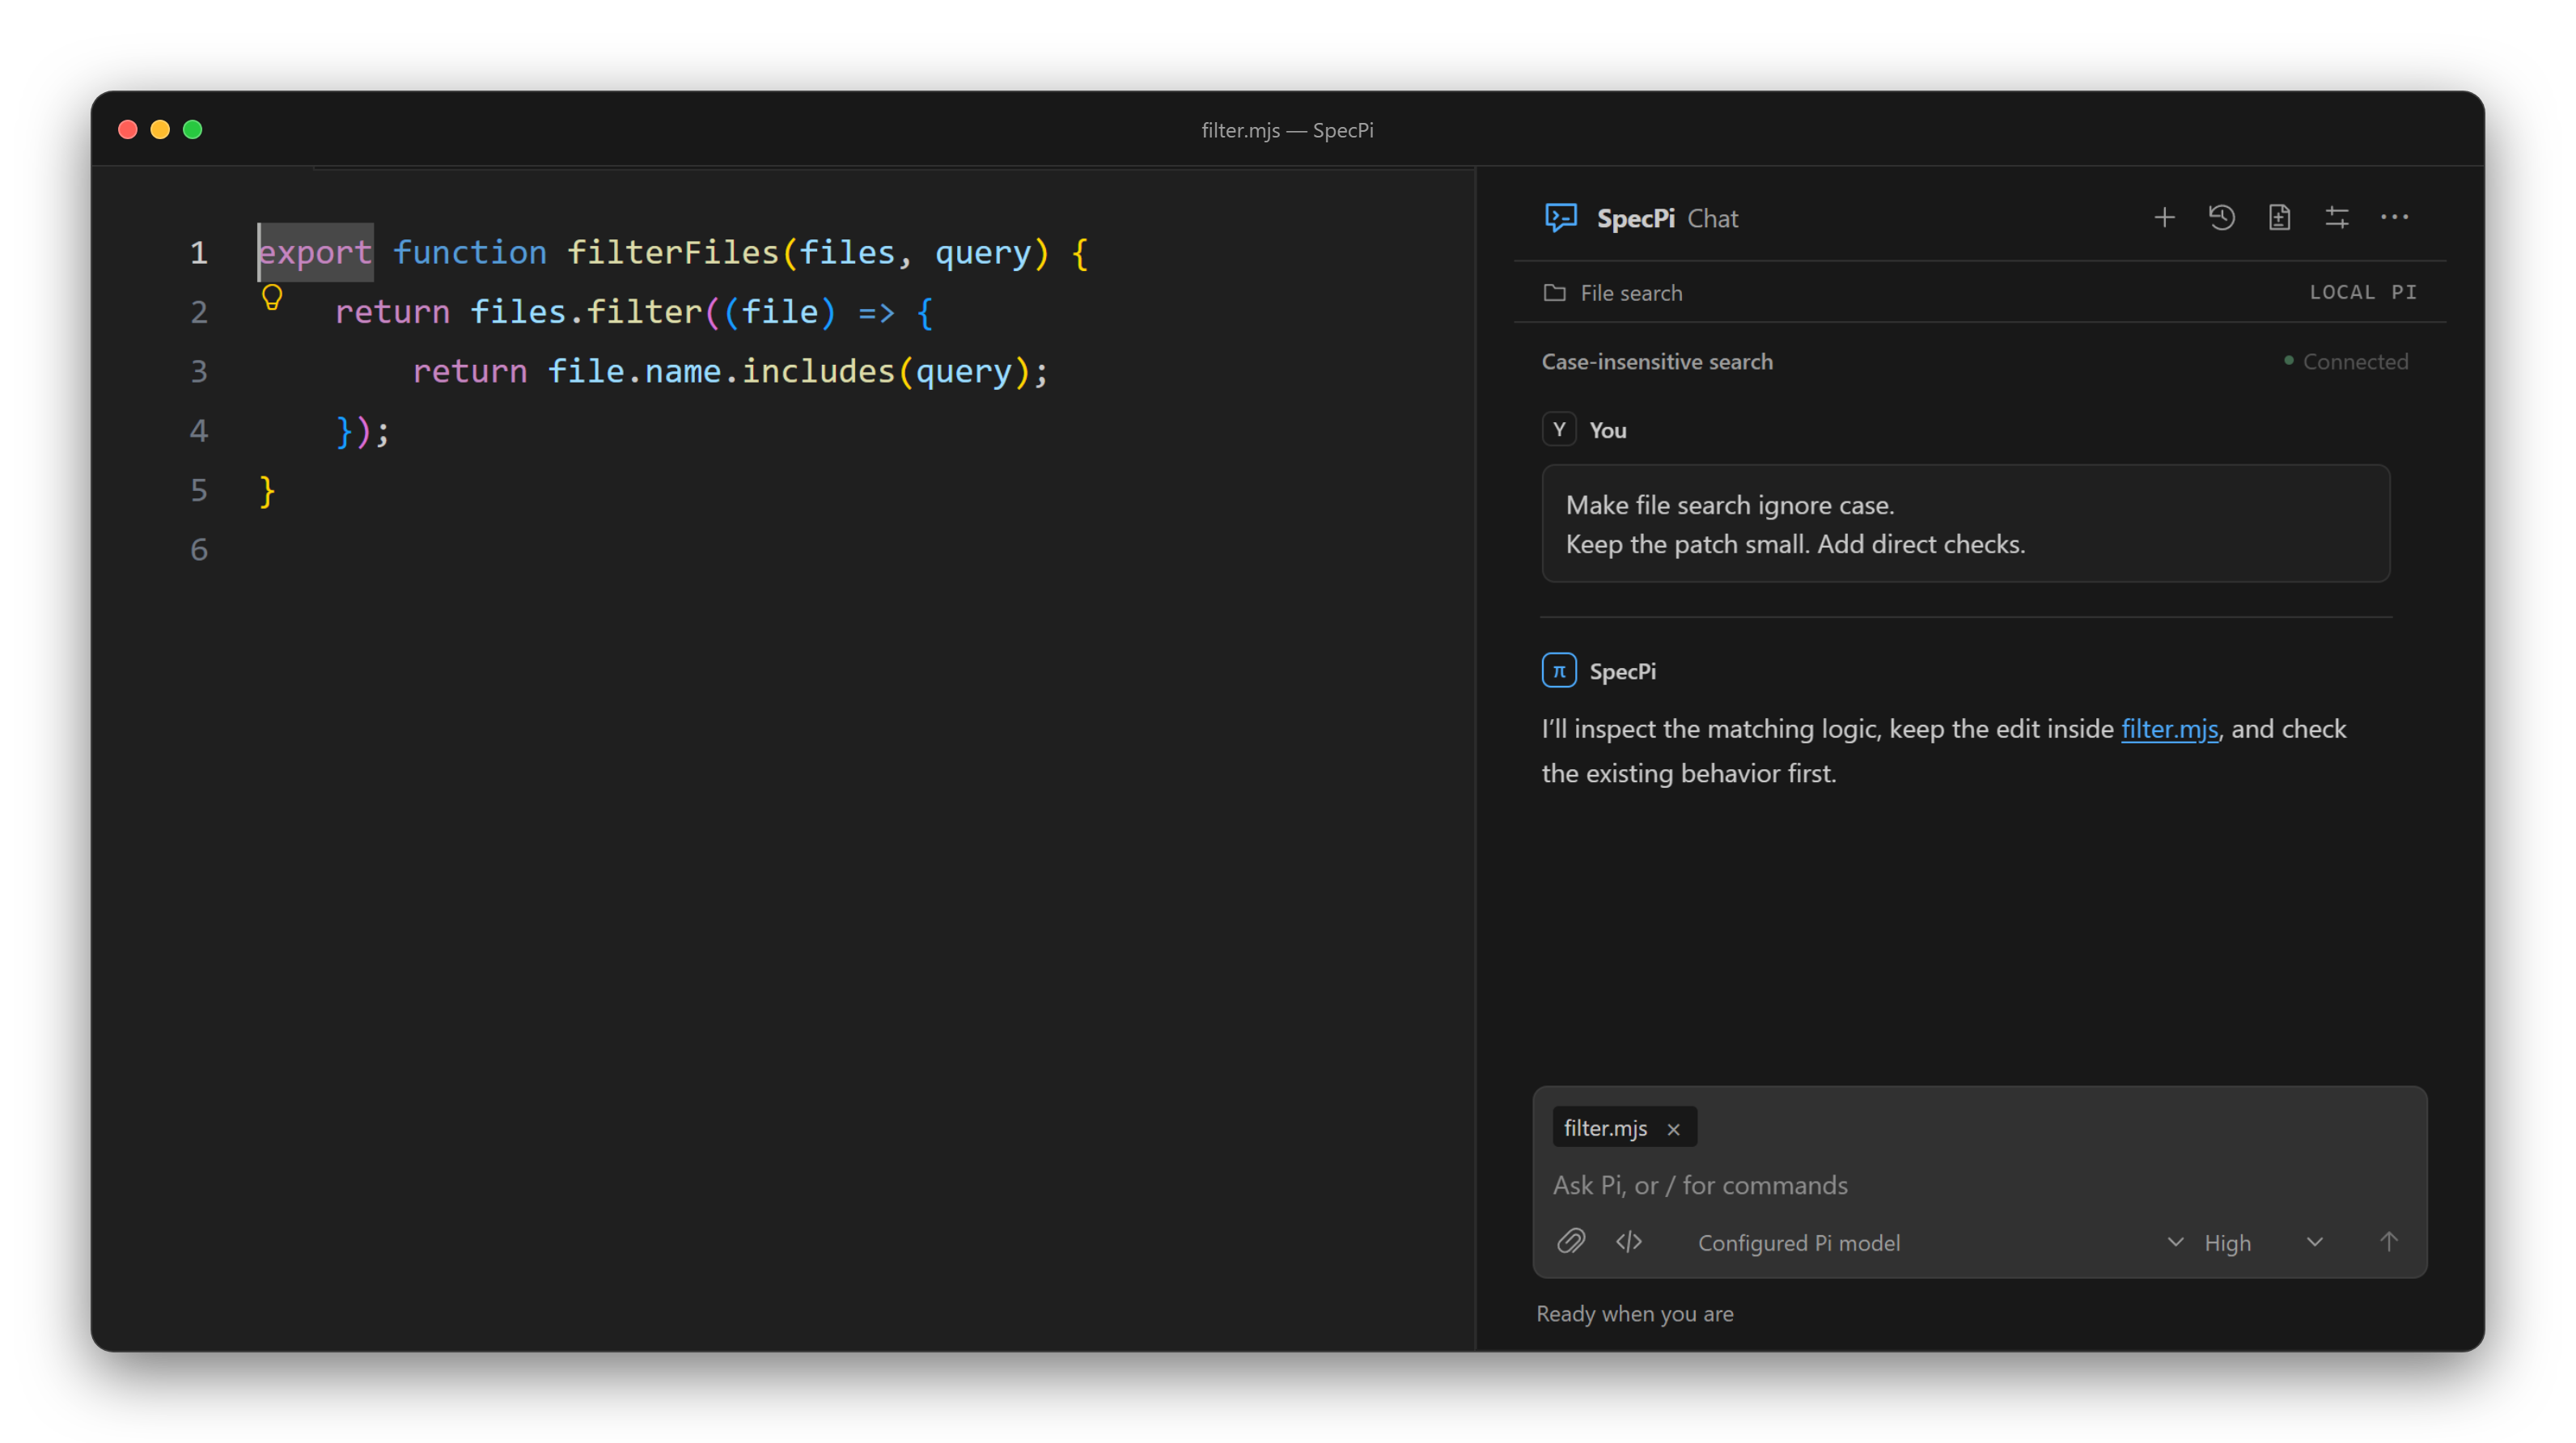The height and width of the screenshot is (1443, 2576).
Task: Click the SpecPi pi avatar icon
Action: click(x=1559, y=670)
